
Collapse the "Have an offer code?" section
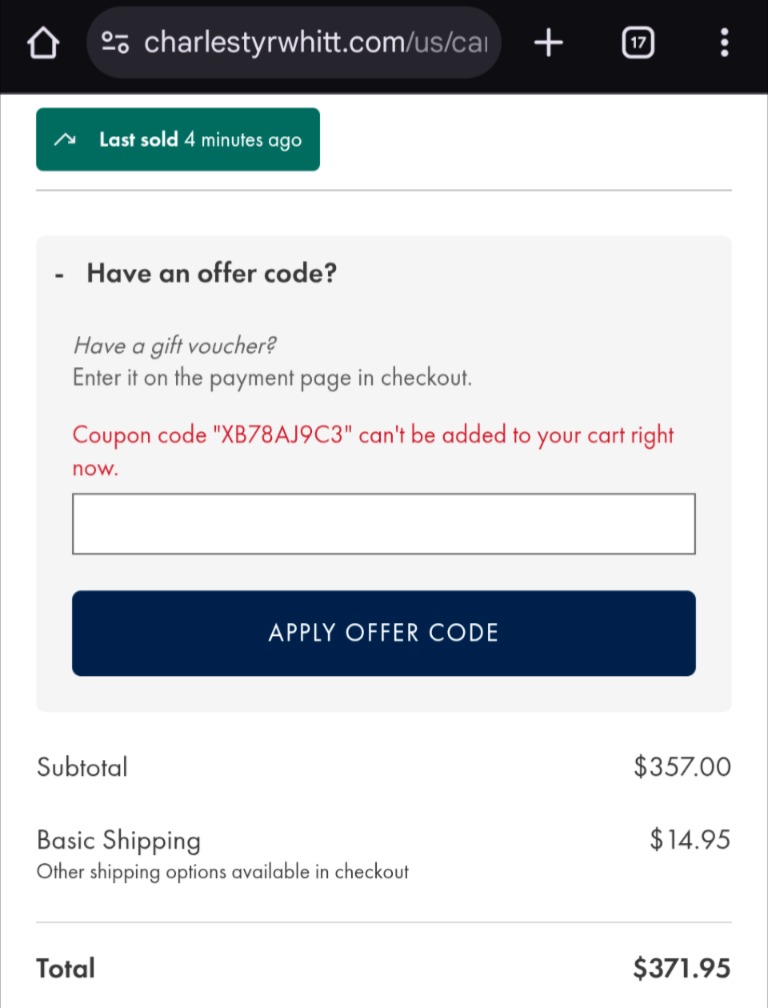click(x=212, y=272)
